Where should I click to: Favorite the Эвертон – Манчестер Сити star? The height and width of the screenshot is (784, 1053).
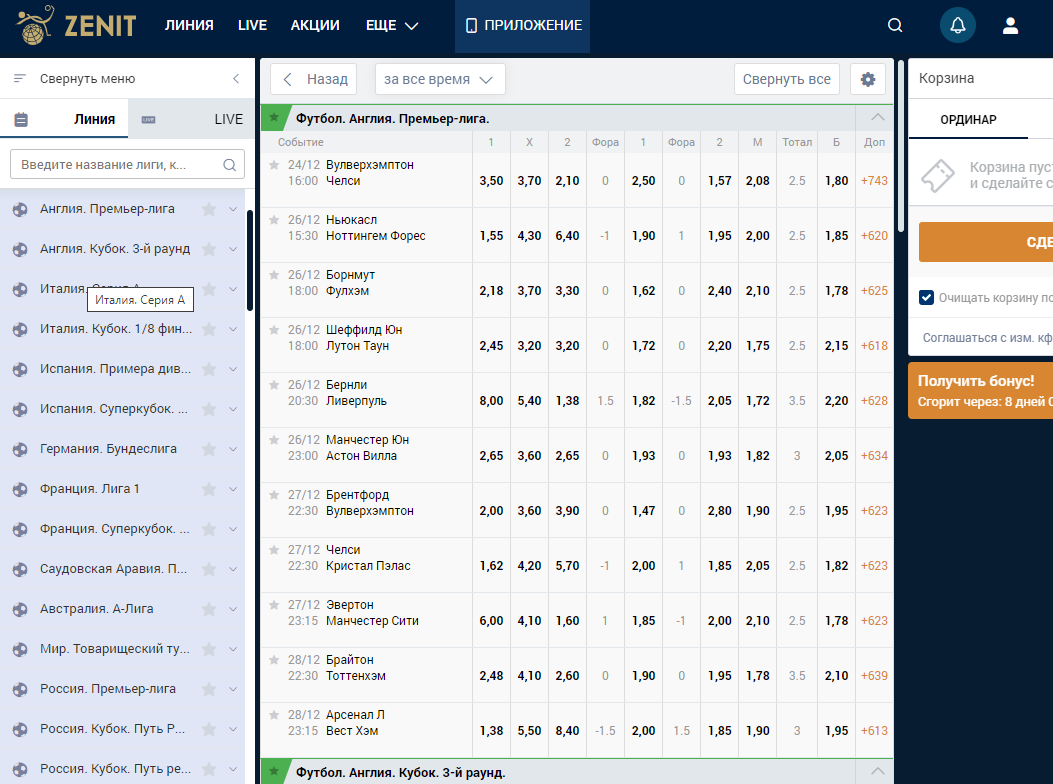tap(274, 605)
